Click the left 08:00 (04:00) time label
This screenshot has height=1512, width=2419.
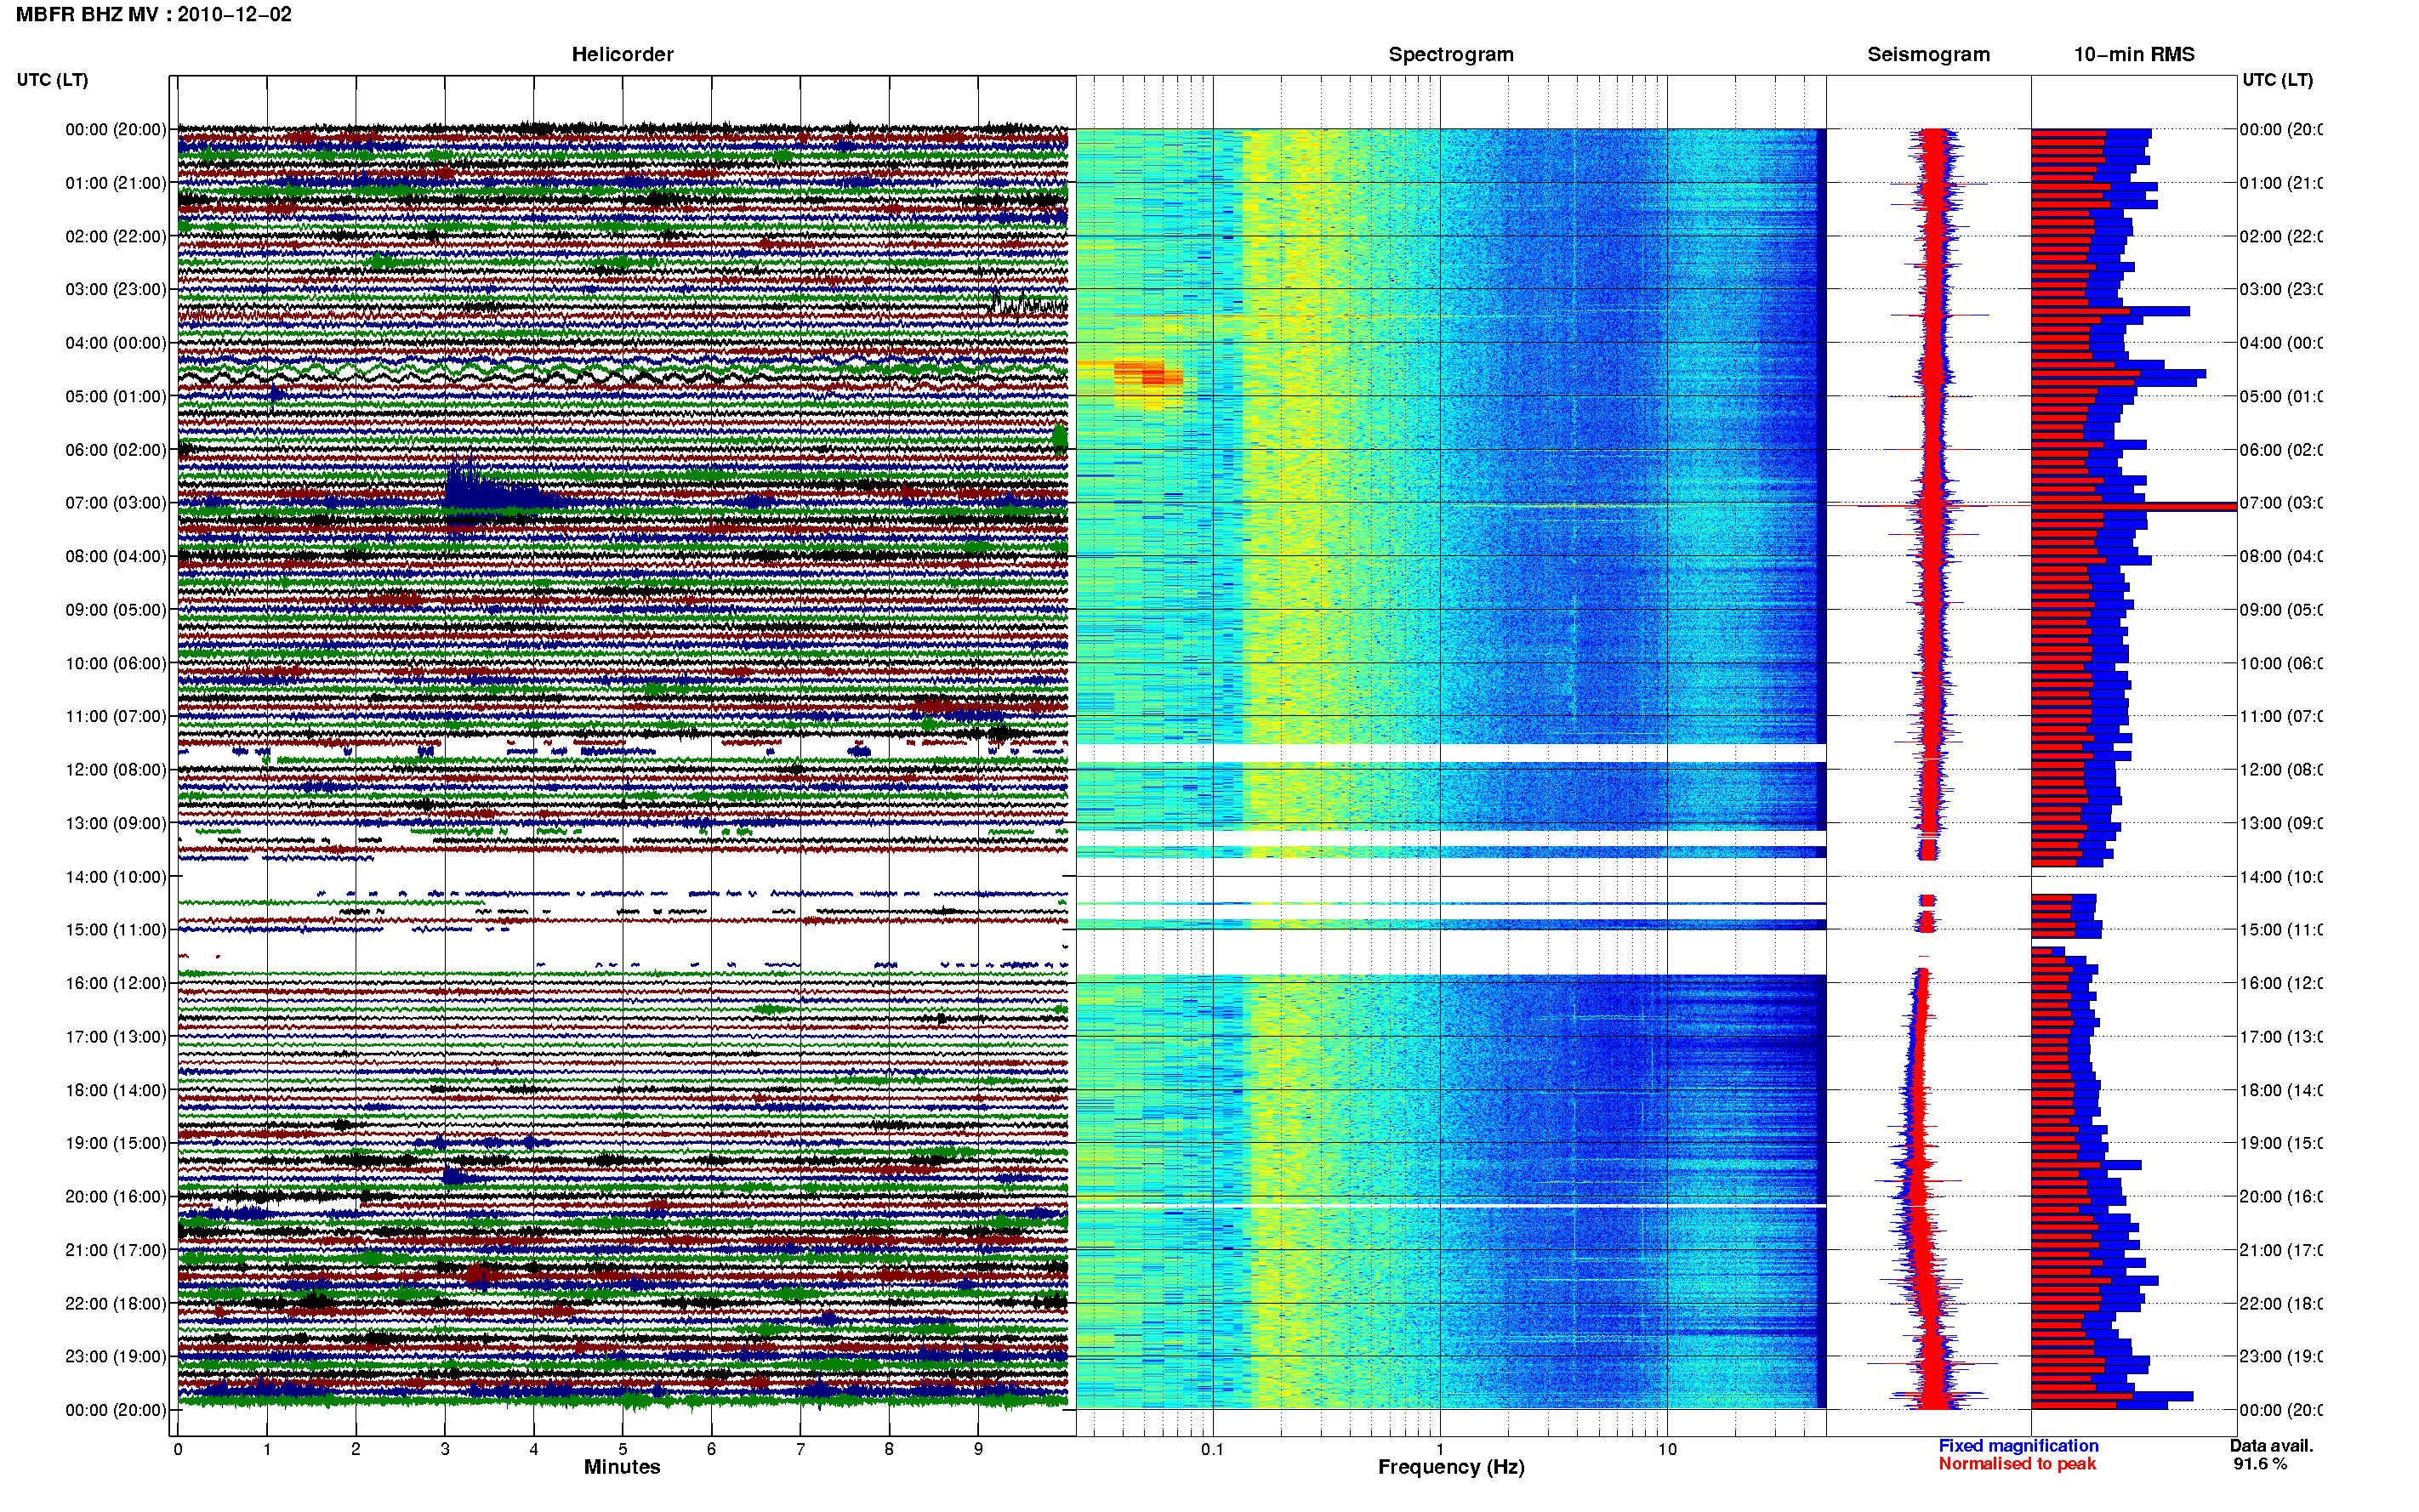pos(116,556)
